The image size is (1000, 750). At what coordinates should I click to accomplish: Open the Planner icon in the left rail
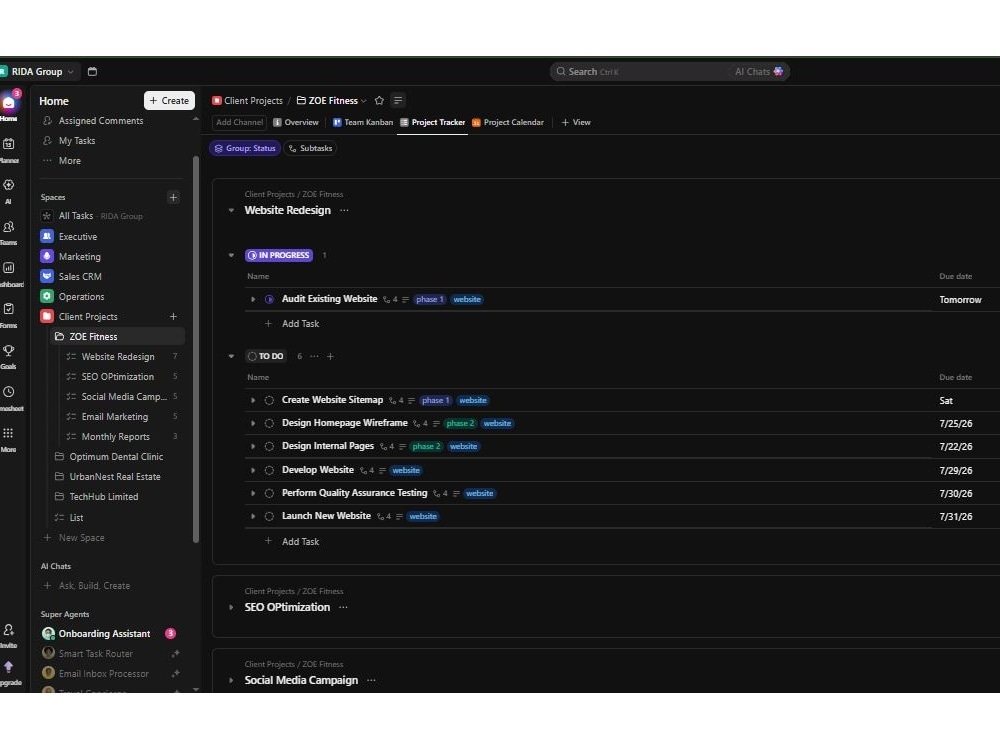tap(9, 144)
